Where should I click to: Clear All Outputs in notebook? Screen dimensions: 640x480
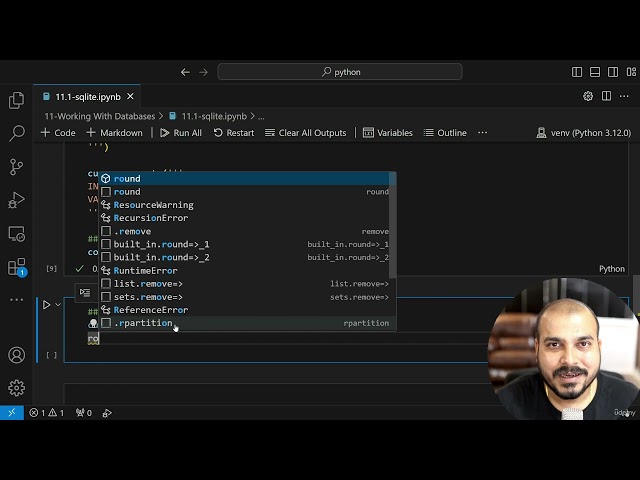[x=305, y=133]
